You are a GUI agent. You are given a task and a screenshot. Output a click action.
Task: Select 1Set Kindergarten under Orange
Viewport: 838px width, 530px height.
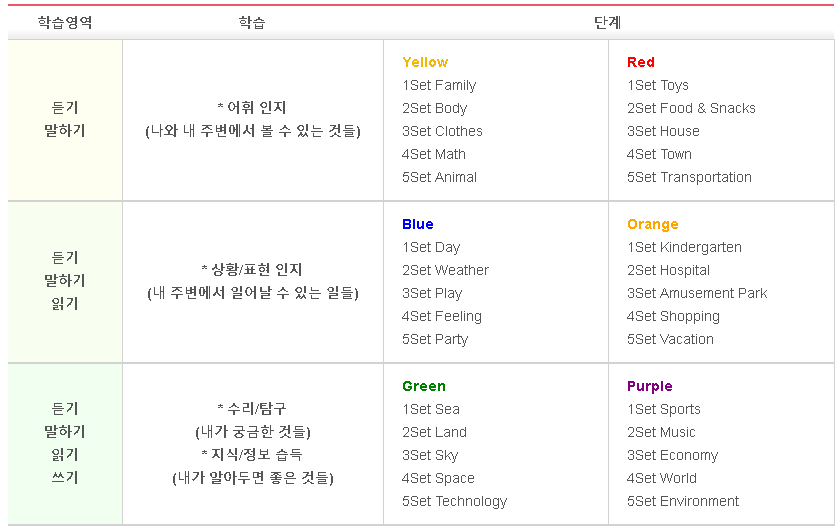684,247
